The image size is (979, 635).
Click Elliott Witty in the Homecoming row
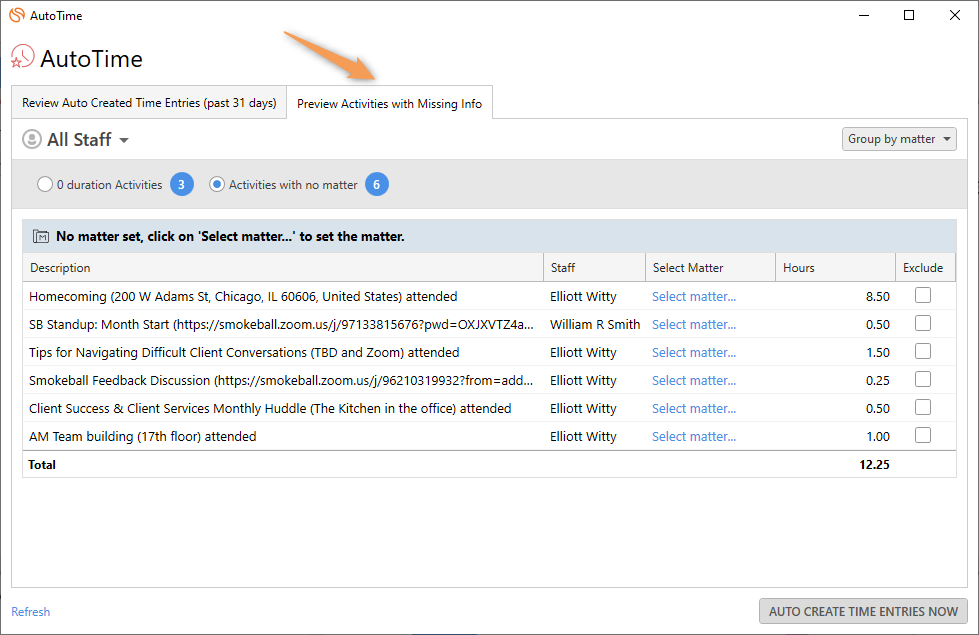(x=583, y=297)
